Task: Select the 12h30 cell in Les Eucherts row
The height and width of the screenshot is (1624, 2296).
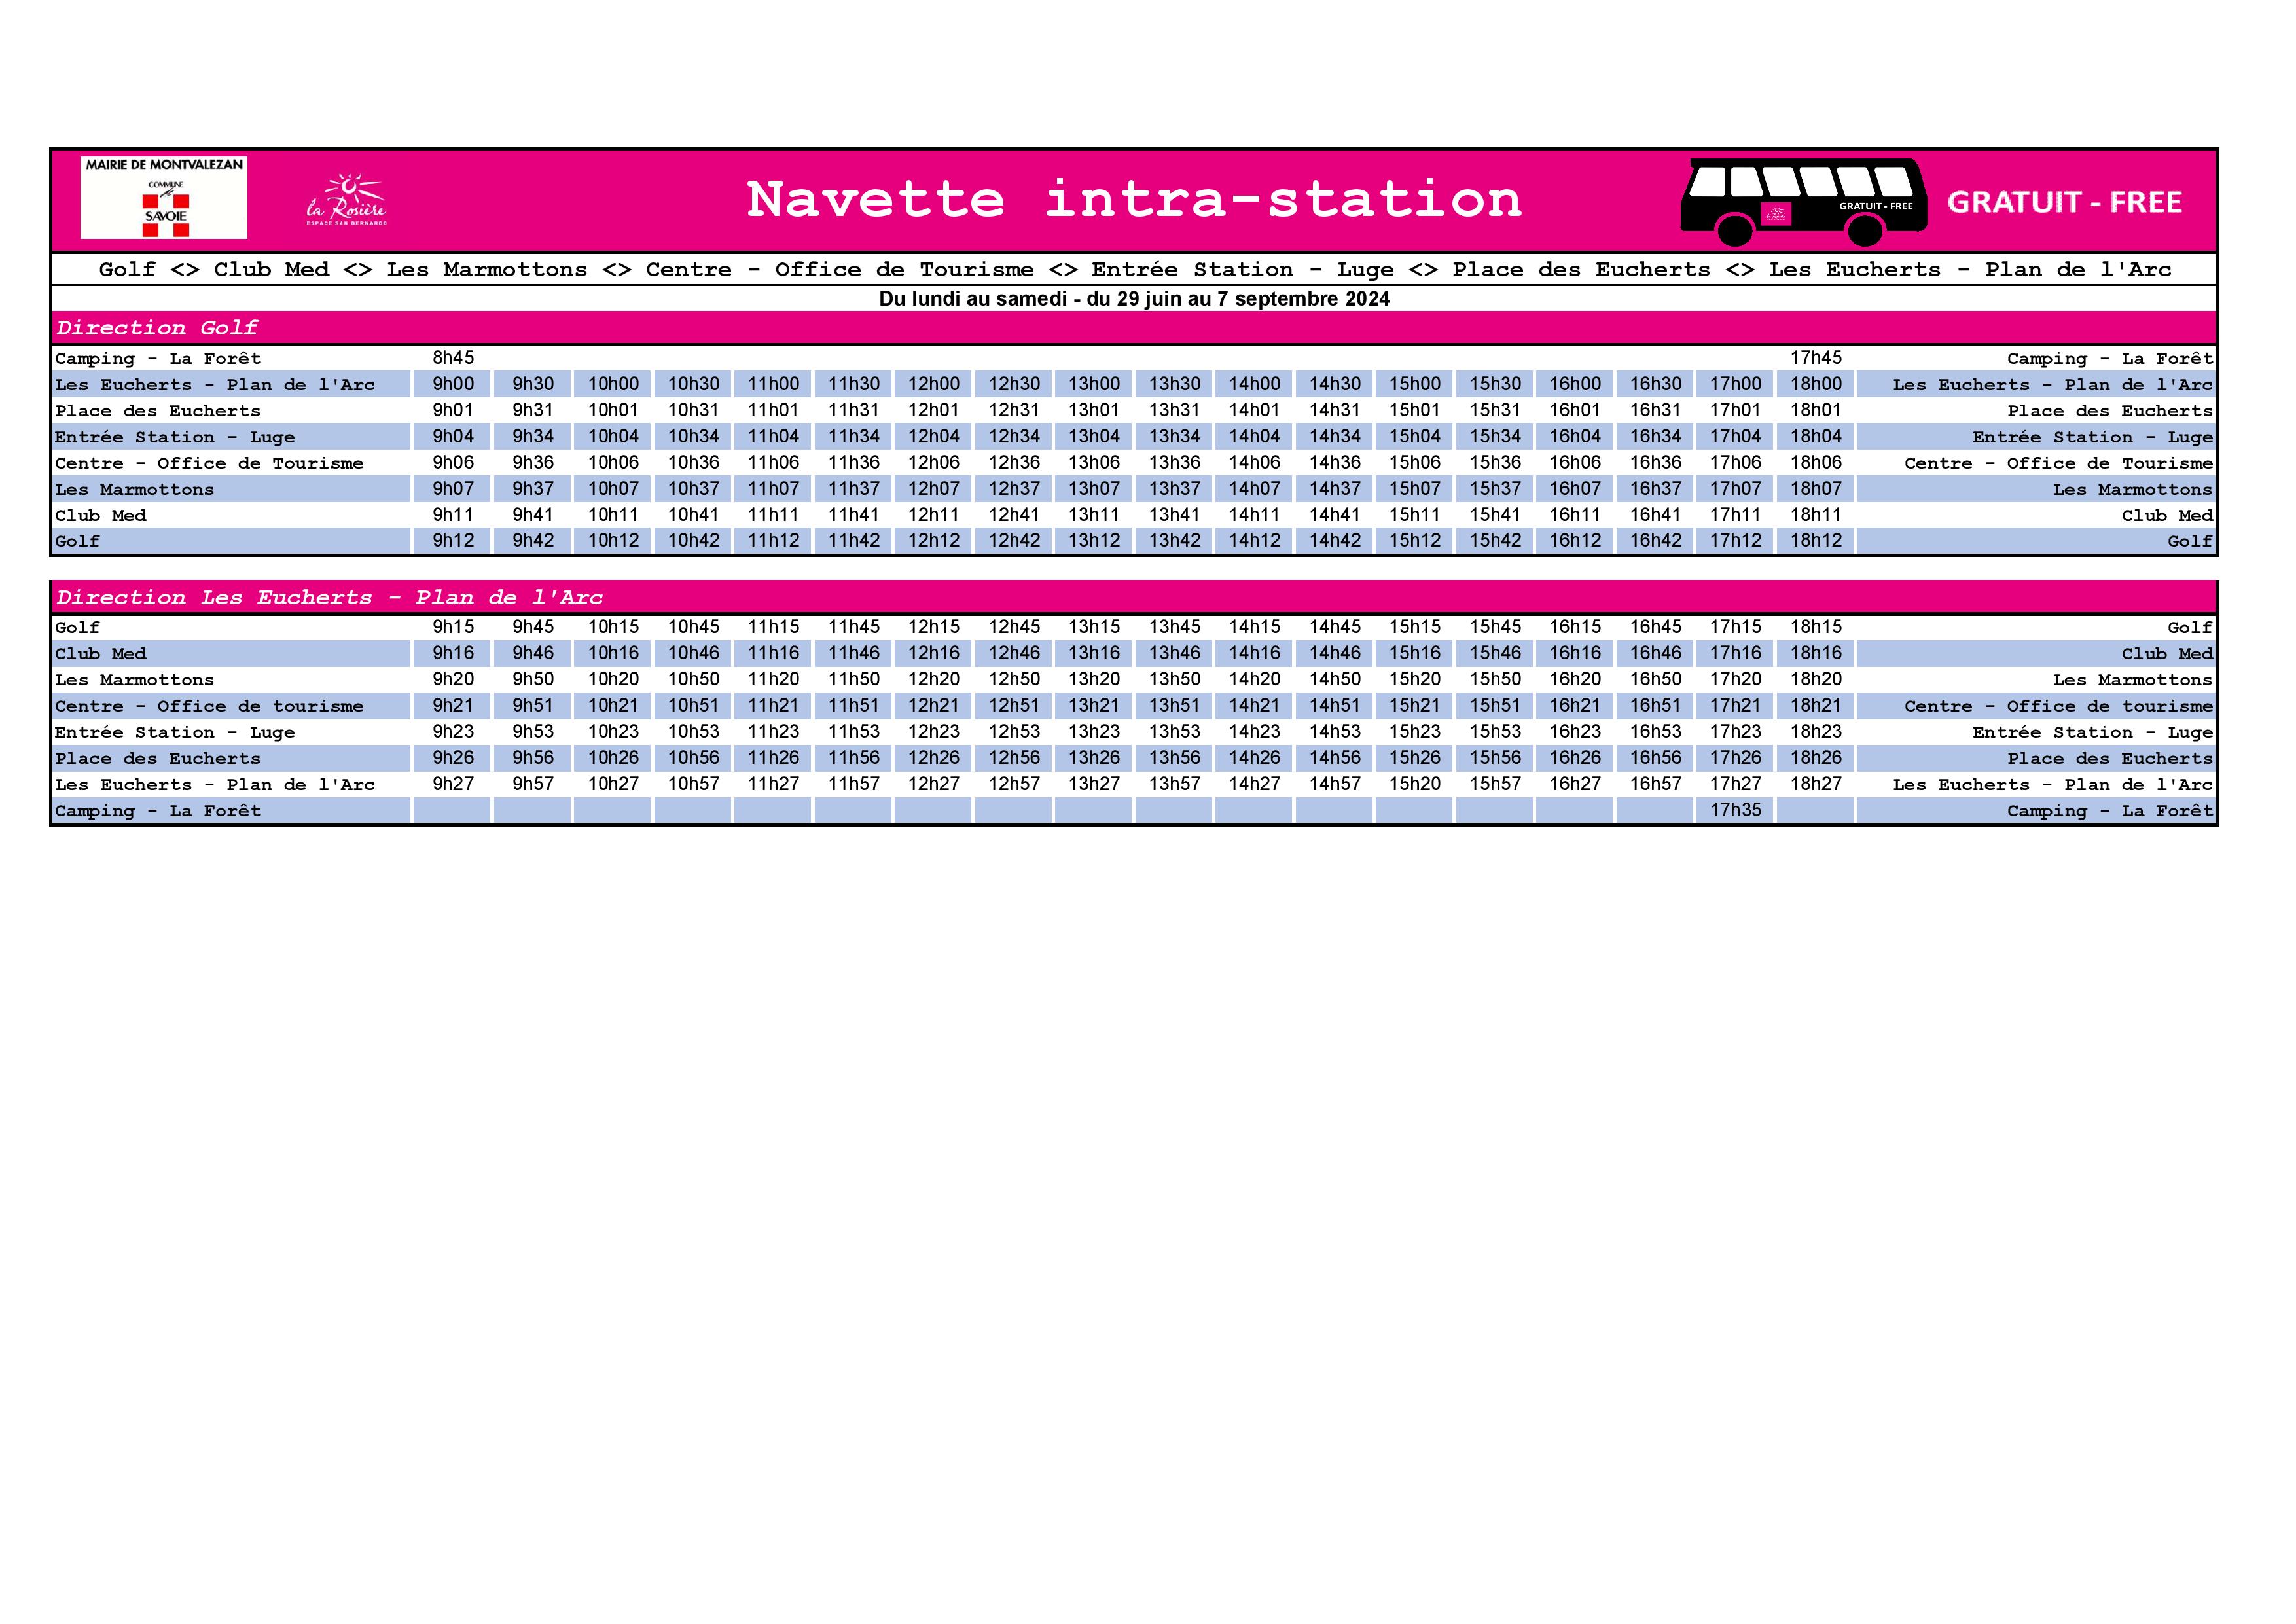Action: point(1014,384)
